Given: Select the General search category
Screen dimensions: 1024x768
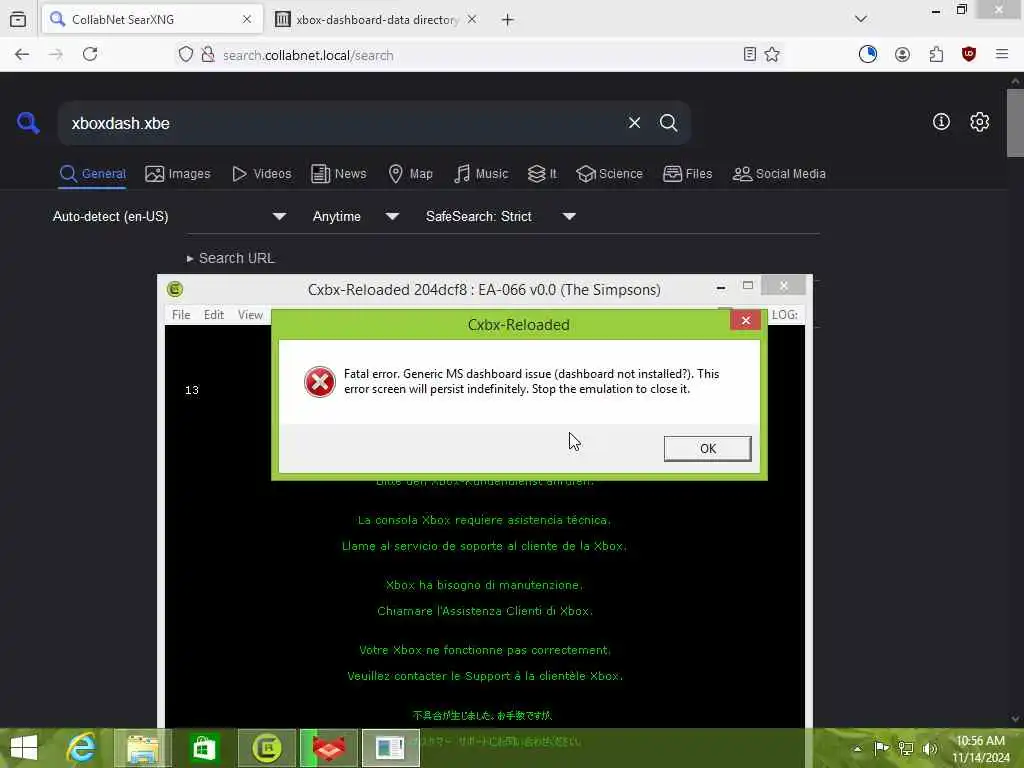Looking at the screenshot, I should pos(92,174).
